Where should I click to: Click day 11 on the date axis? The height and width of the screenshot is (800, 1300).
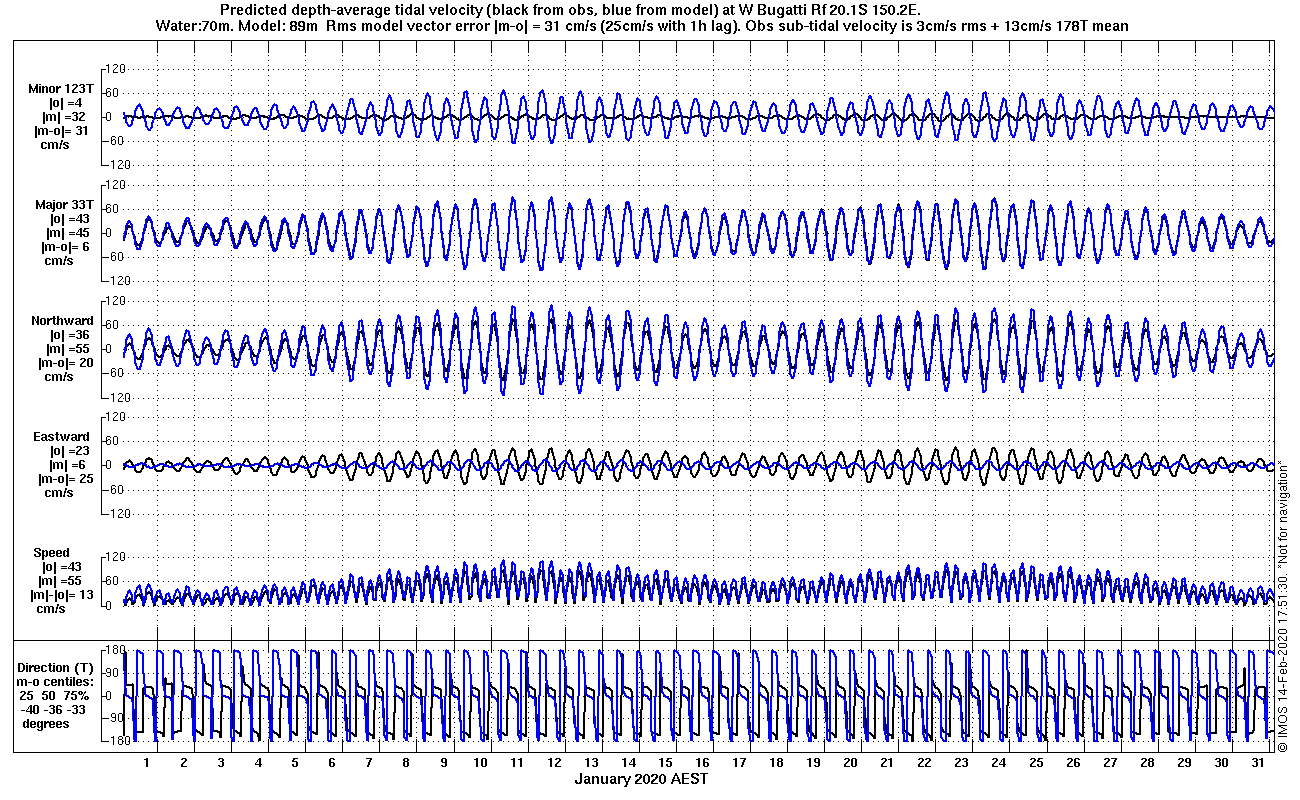(517, 762)
